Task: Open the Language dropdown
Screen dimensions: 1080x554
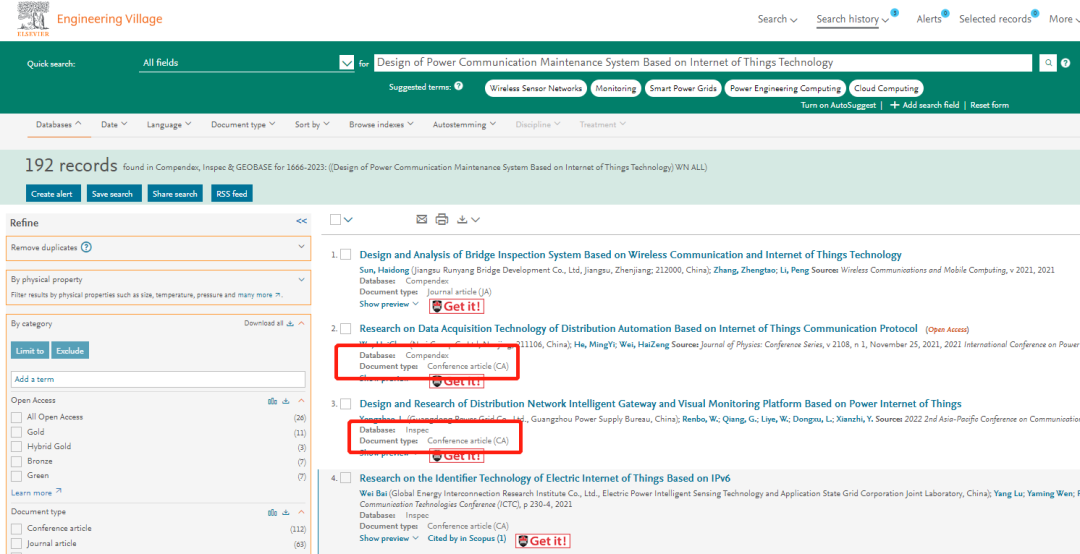Action: pos(169,125)
